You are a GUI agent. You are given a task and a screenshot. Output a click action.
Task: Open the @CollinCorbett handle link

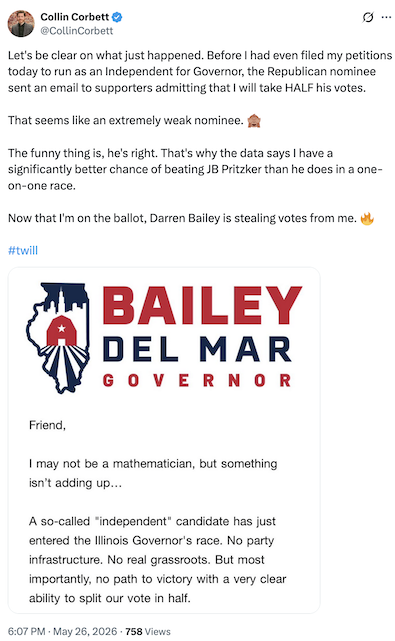tap(76, 31)
